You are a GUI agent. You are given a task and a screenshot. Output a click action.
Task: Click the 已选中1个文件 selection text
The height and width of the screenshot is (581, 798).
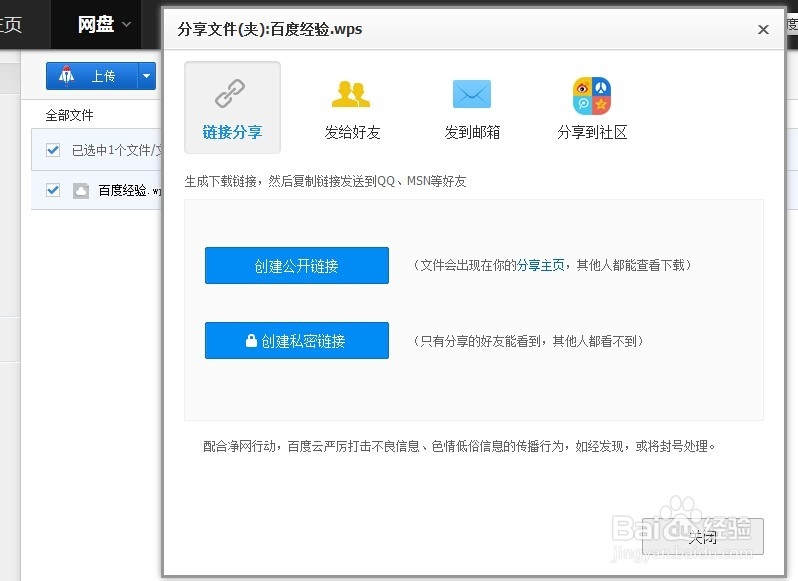117,150
